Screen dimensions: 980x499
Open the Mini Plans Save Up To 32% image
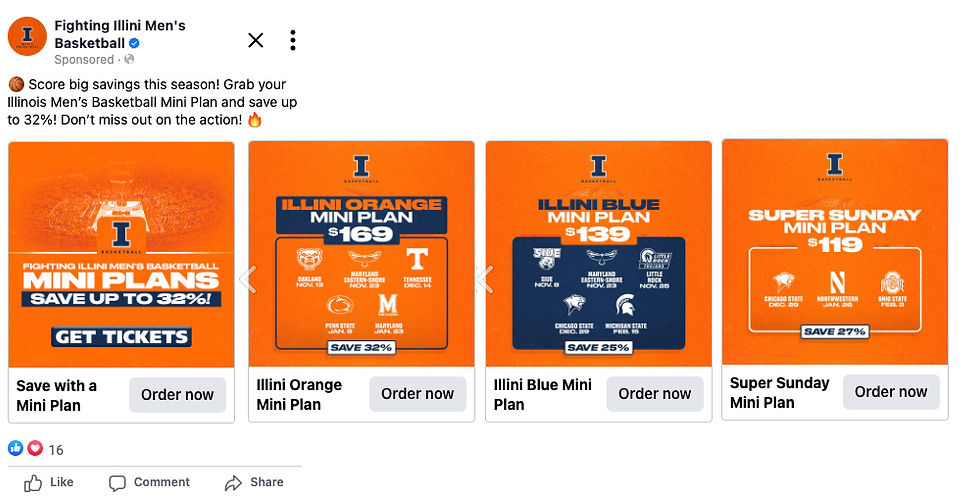coord(121,255)
